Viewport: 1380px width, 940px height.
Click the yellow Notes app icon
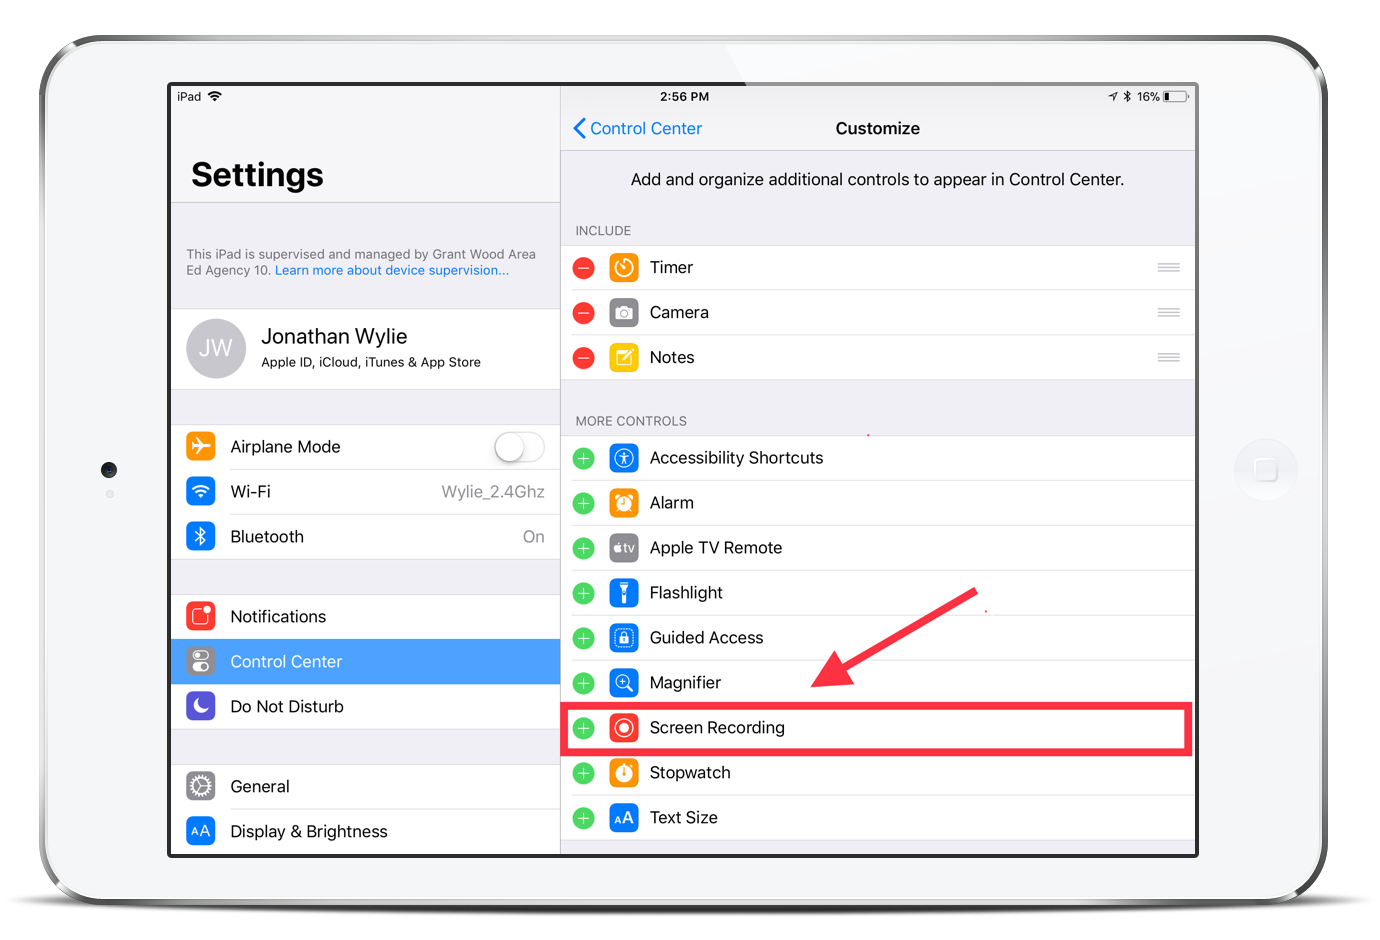(x=624, y=358)
